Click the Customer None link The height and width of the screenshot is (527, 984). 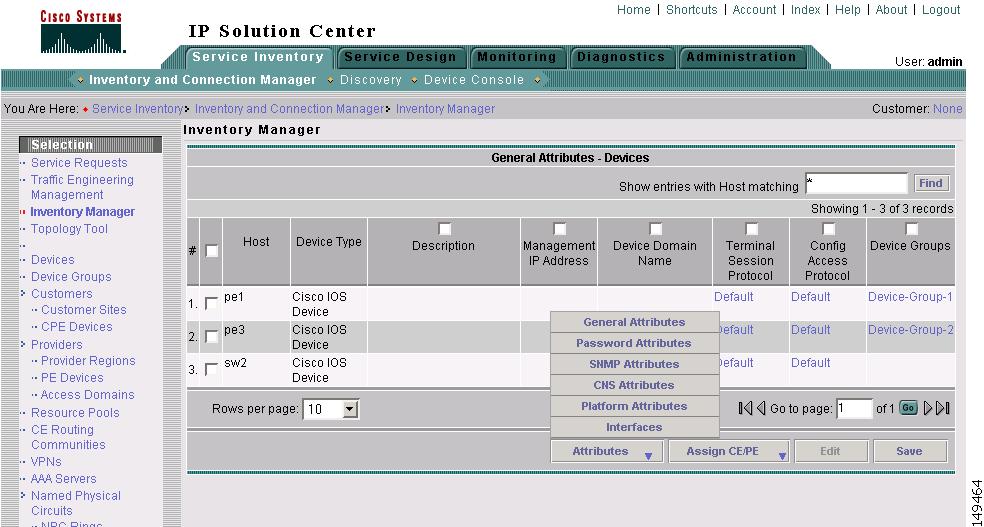click(x=948, y=109)
